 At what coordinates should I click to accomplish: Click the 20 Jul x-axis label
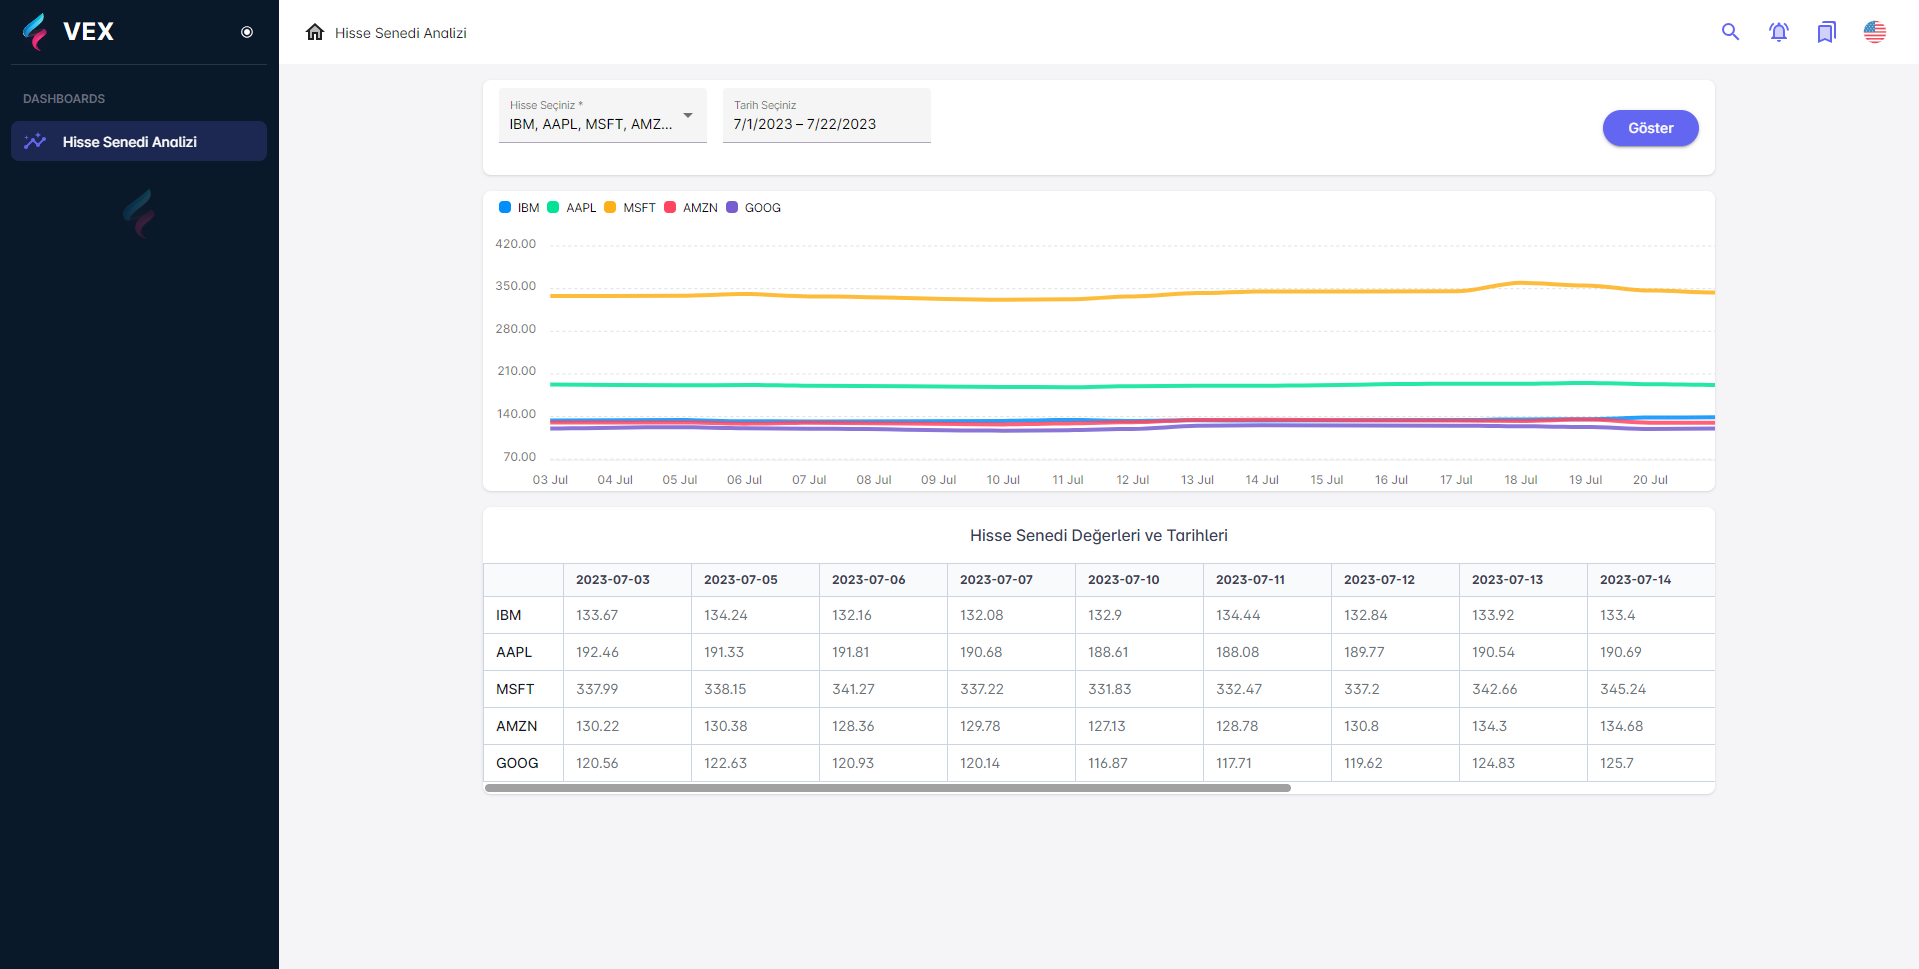(x=1650, y=480)
